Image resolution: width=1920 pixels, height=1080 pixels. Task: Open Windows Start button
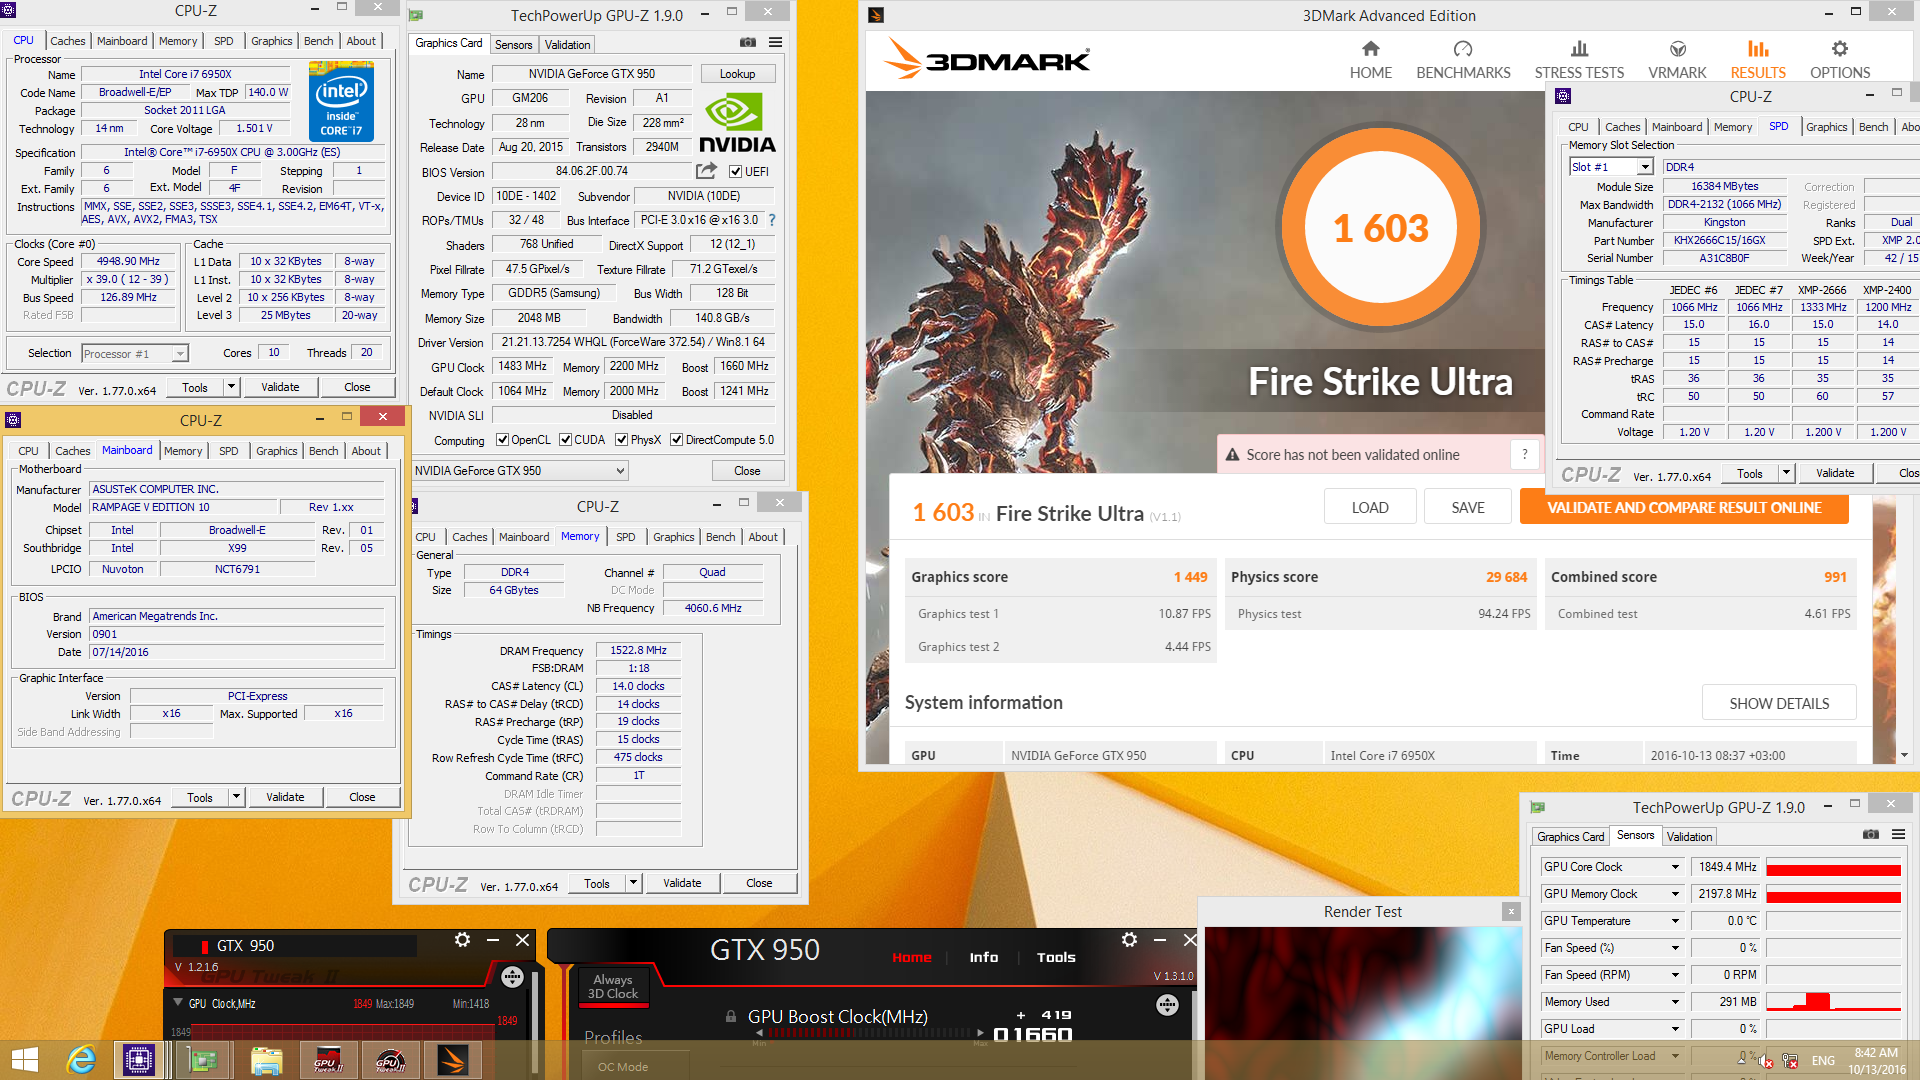[24, 1060]
